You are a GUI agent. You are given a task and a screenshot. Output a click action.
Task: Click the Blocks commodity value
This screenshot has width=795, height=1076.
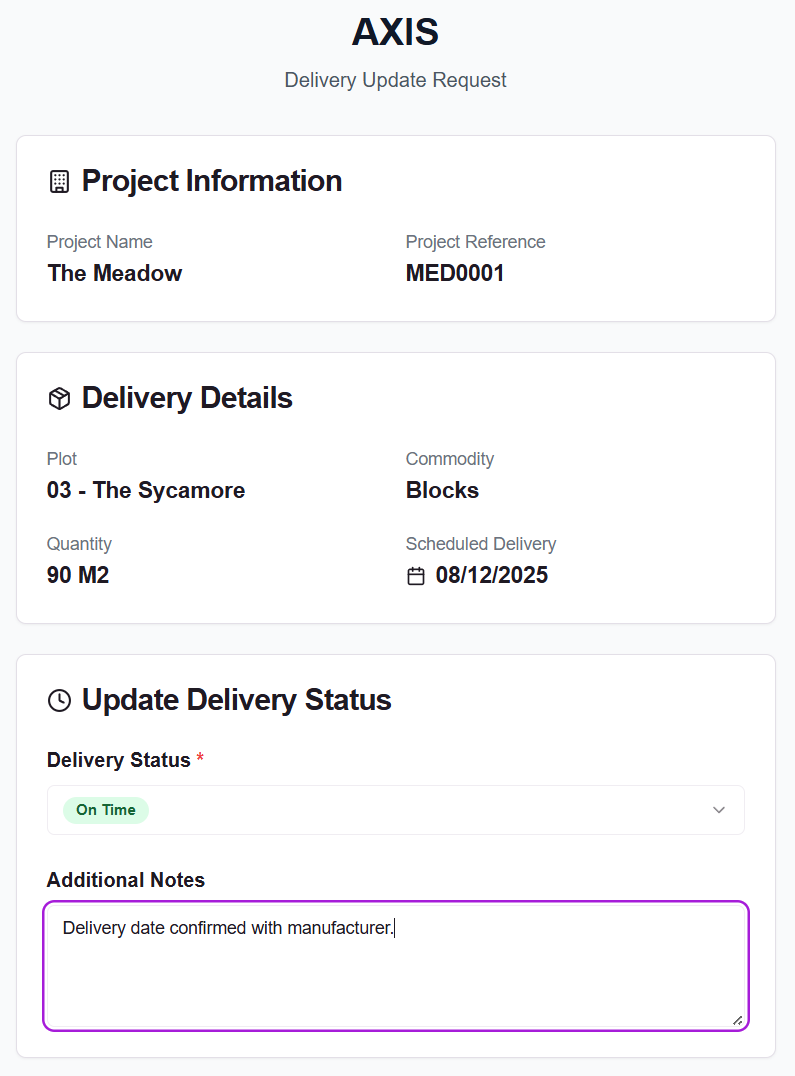click(442, 490)
